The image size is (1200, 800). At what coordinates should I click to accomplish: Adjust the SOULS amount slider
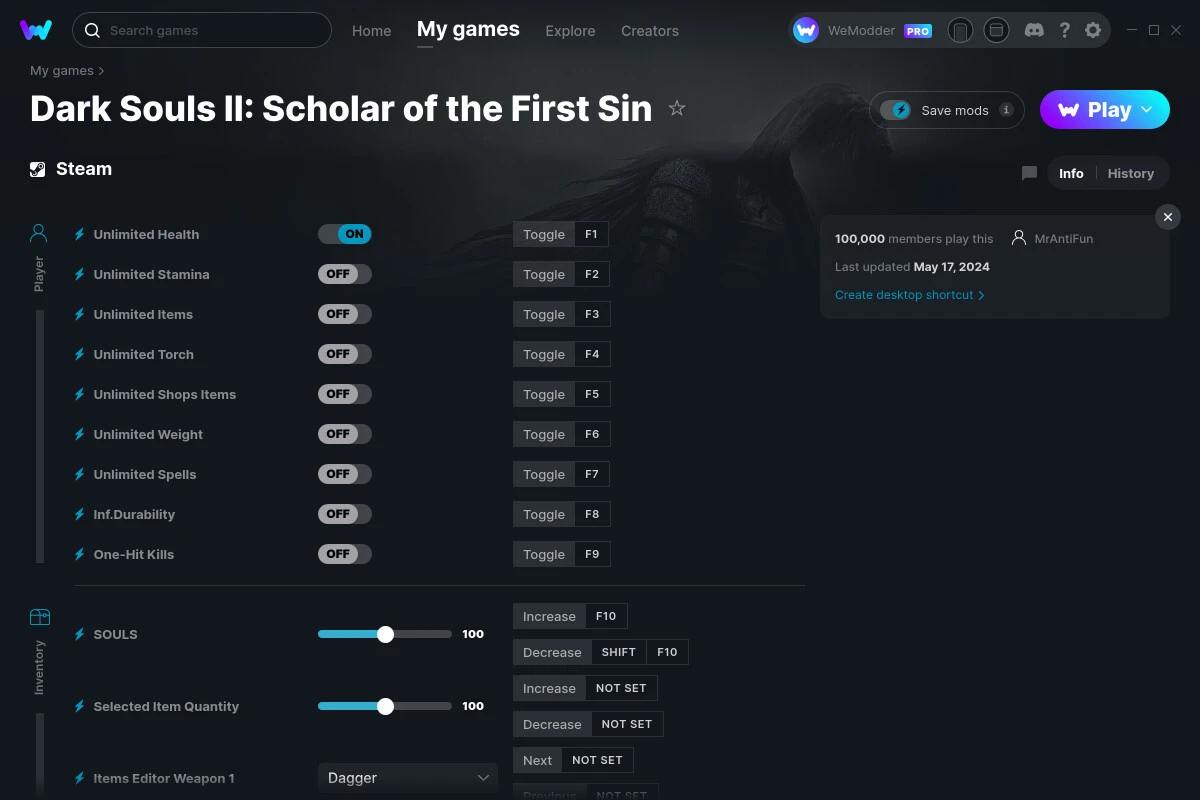pos(385,634)
